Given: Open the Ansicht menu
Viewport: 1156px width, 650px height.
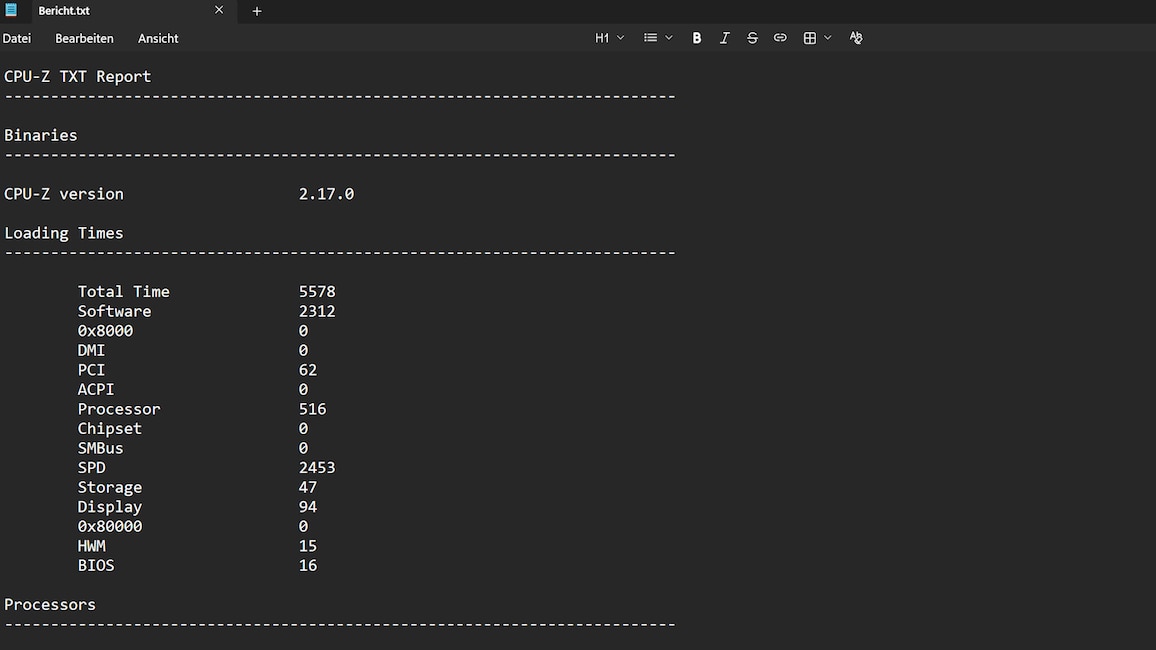Looking at the screenshot, I should 158,38.
